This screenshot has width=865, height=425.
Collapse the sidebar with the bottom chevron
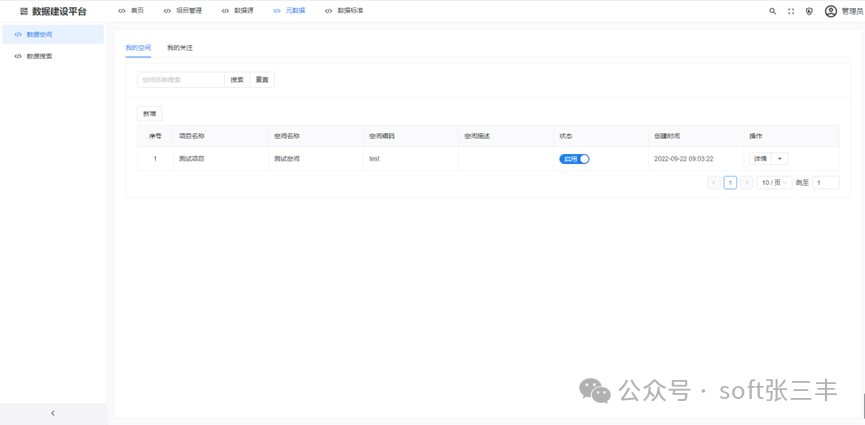[53, 413]
